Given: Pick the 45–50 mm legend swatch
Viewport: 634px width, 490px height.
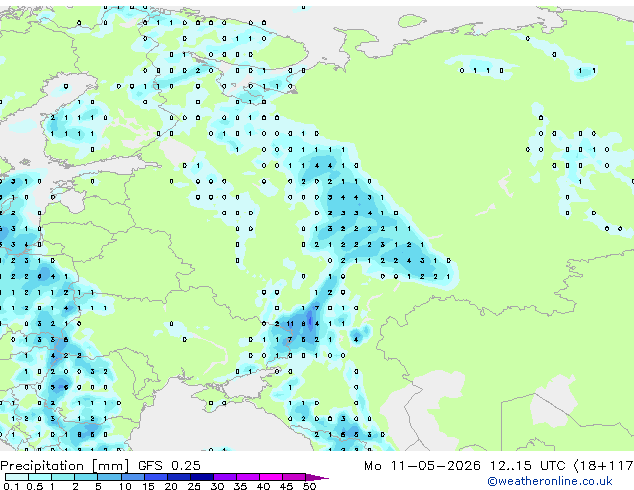Looking at the screenshot, I should click(x=294, y=477).
